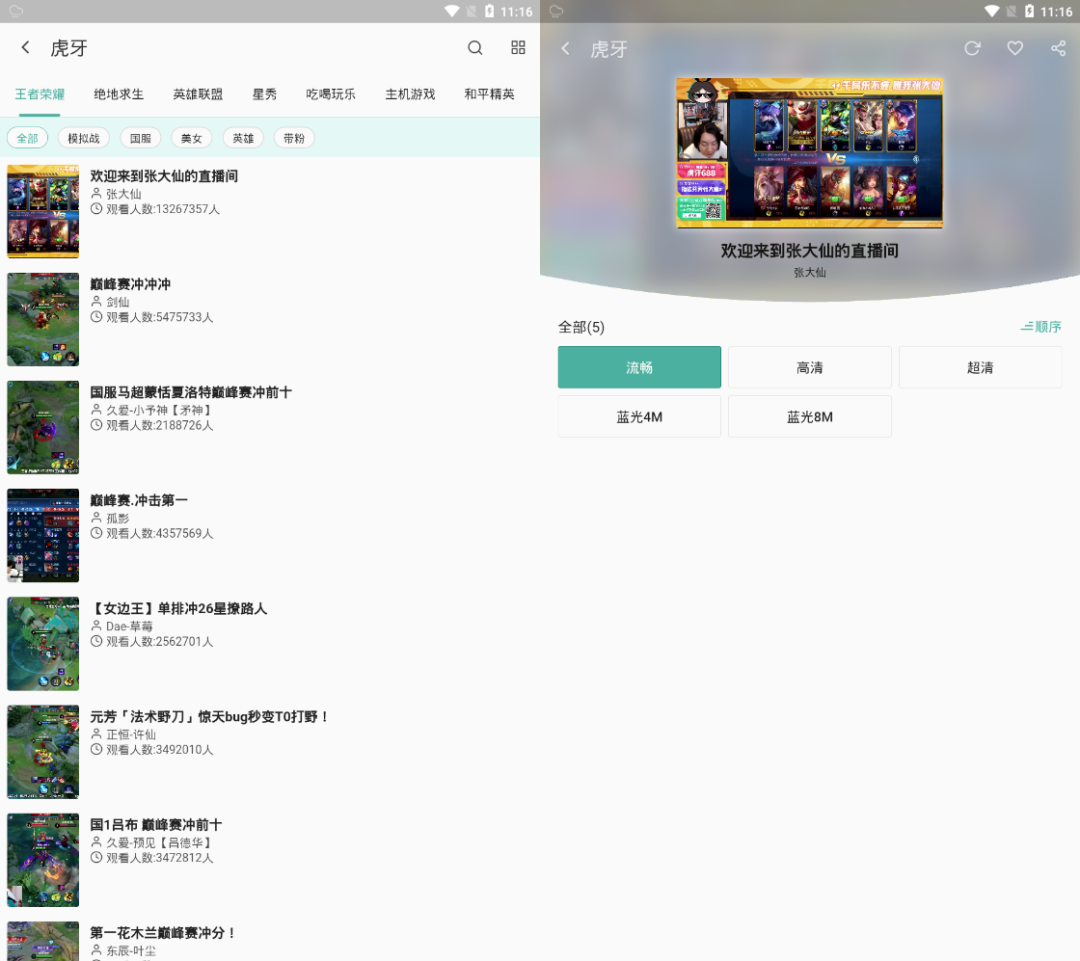Open the 巅峰赛冲冲冲 stream title
Screen dimensions: 1080x961
pos(130,284)
